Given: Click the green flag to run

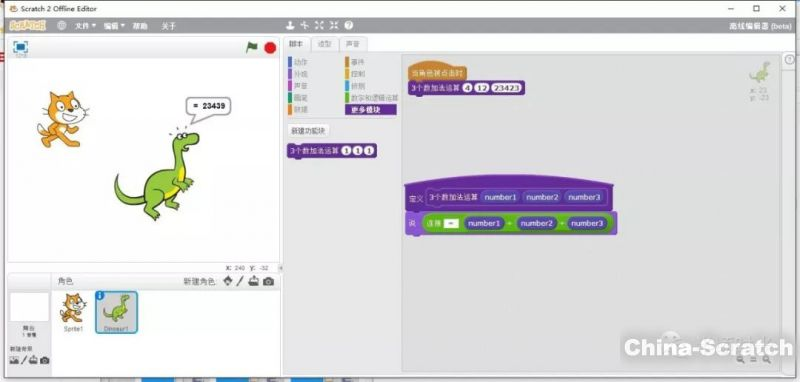Looking at the screenshot, I should pyautogui.click(x=252, y=47).
